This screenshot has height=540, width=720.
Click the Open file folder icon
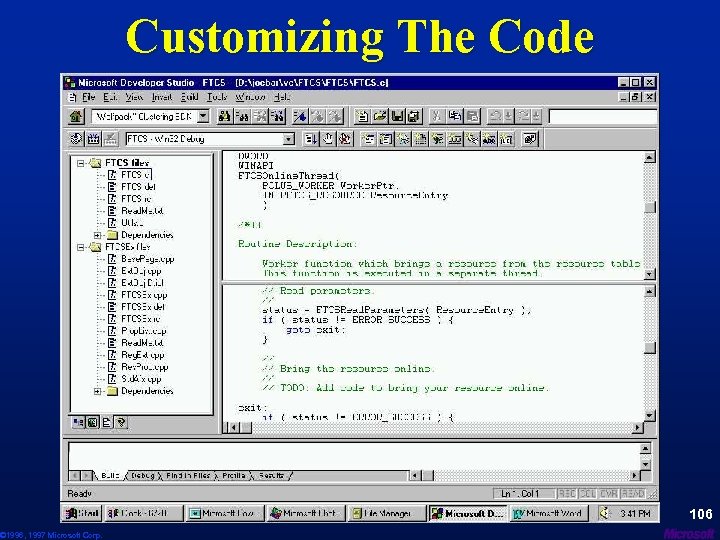pos(379,117)
